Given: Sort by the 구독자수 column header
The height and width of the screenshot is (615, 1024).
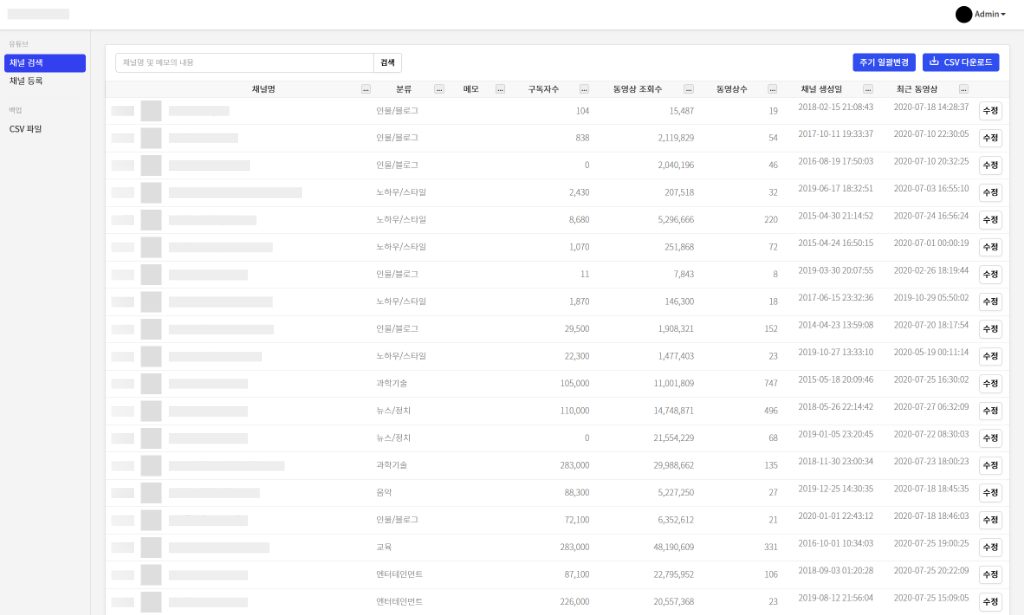Looking at the screenshot, I should (544, 89).
